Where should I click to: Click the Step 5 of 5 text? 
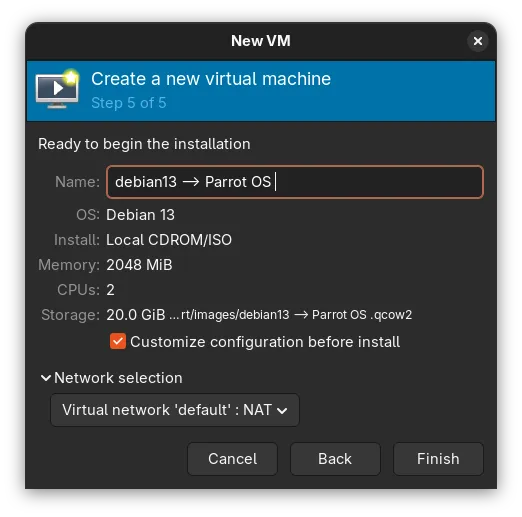(x=129, y=103)
